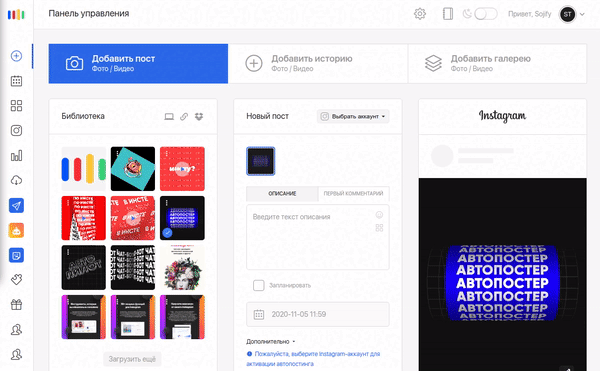
Task: Insert emoji in the description field
Action: [x=379, y=215]
